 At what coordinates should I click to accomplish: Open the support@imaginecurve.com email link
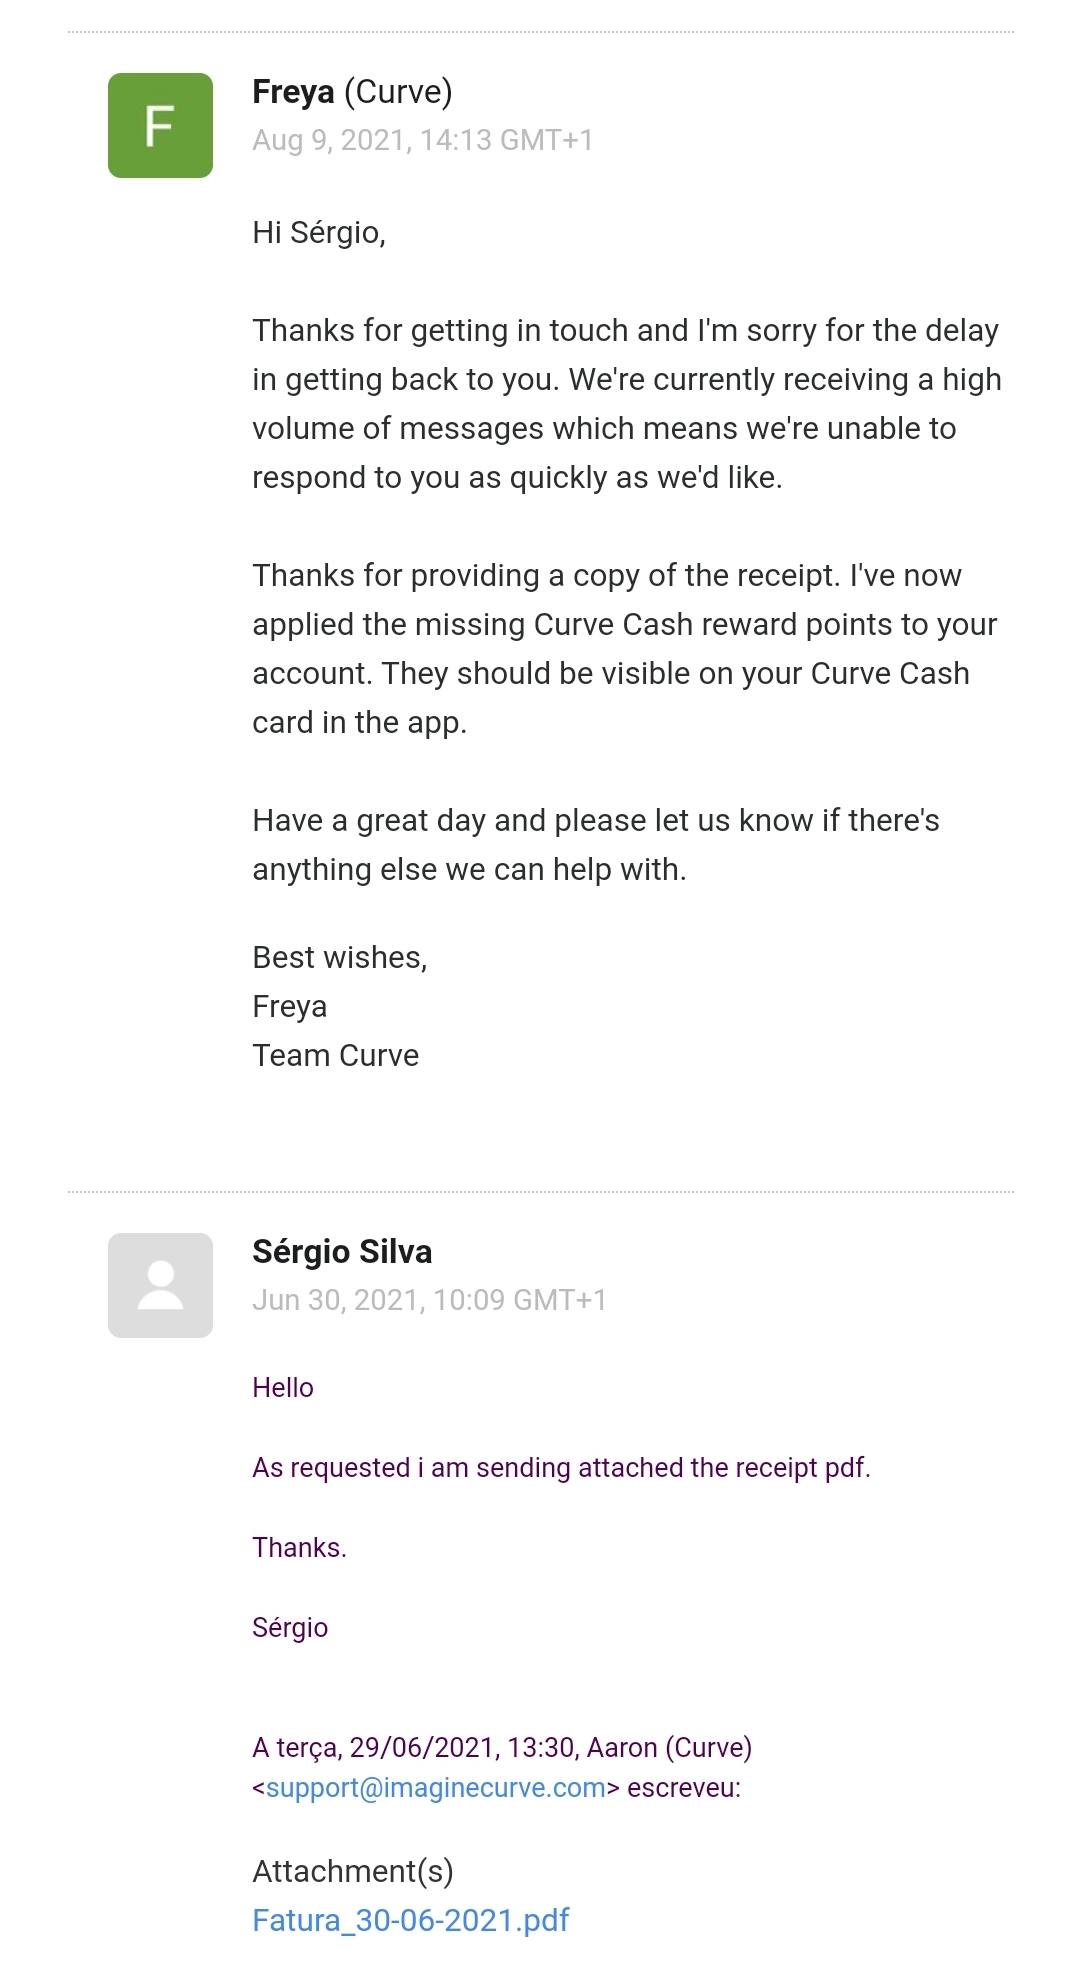pos(435,1788)
